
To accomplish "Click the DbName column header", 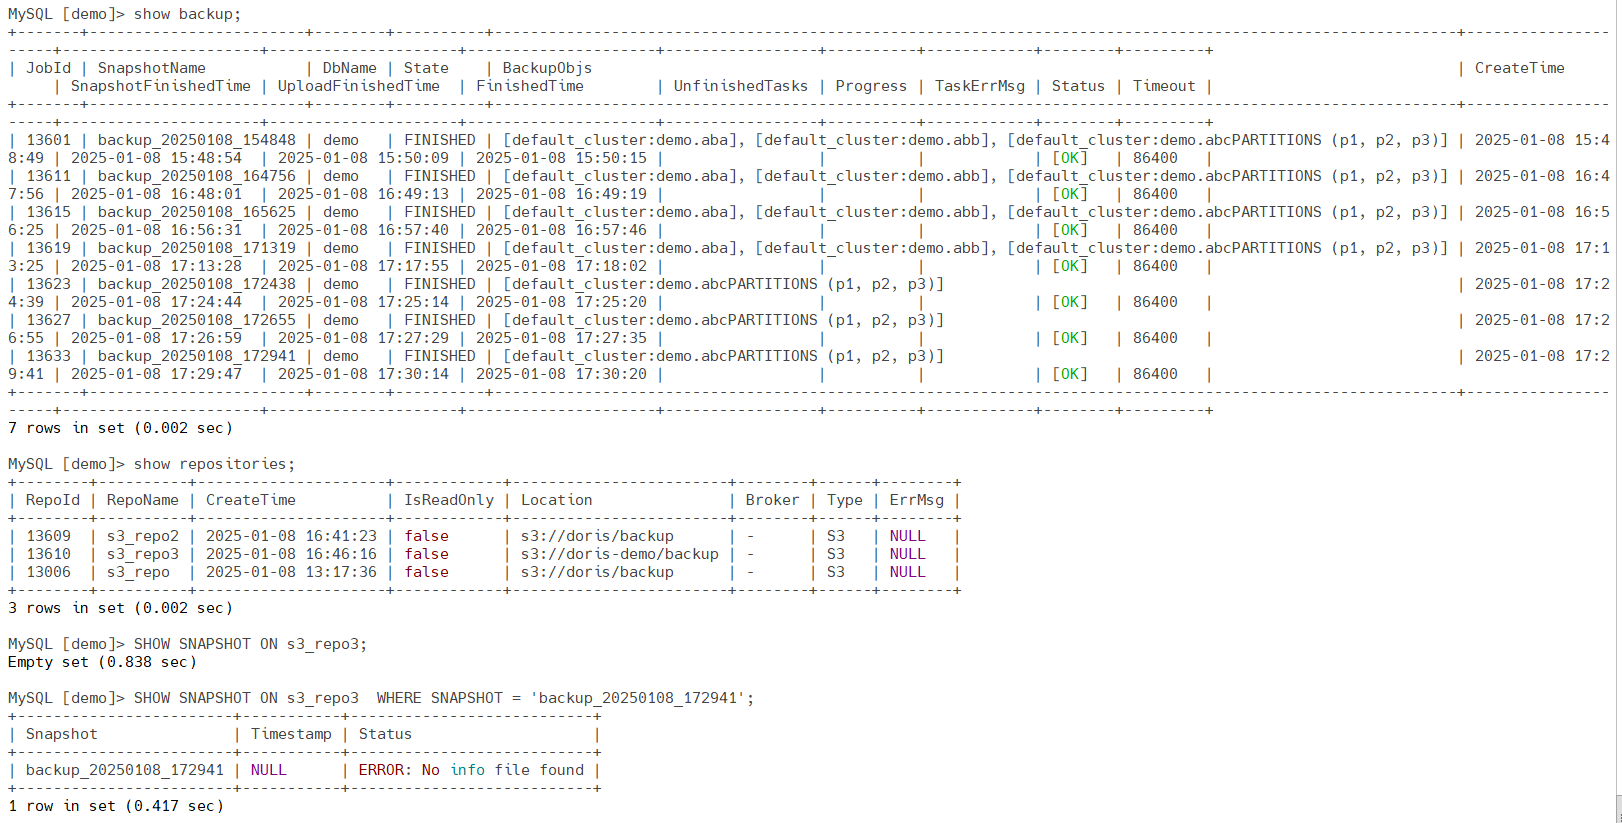I will tap(349, 68).
